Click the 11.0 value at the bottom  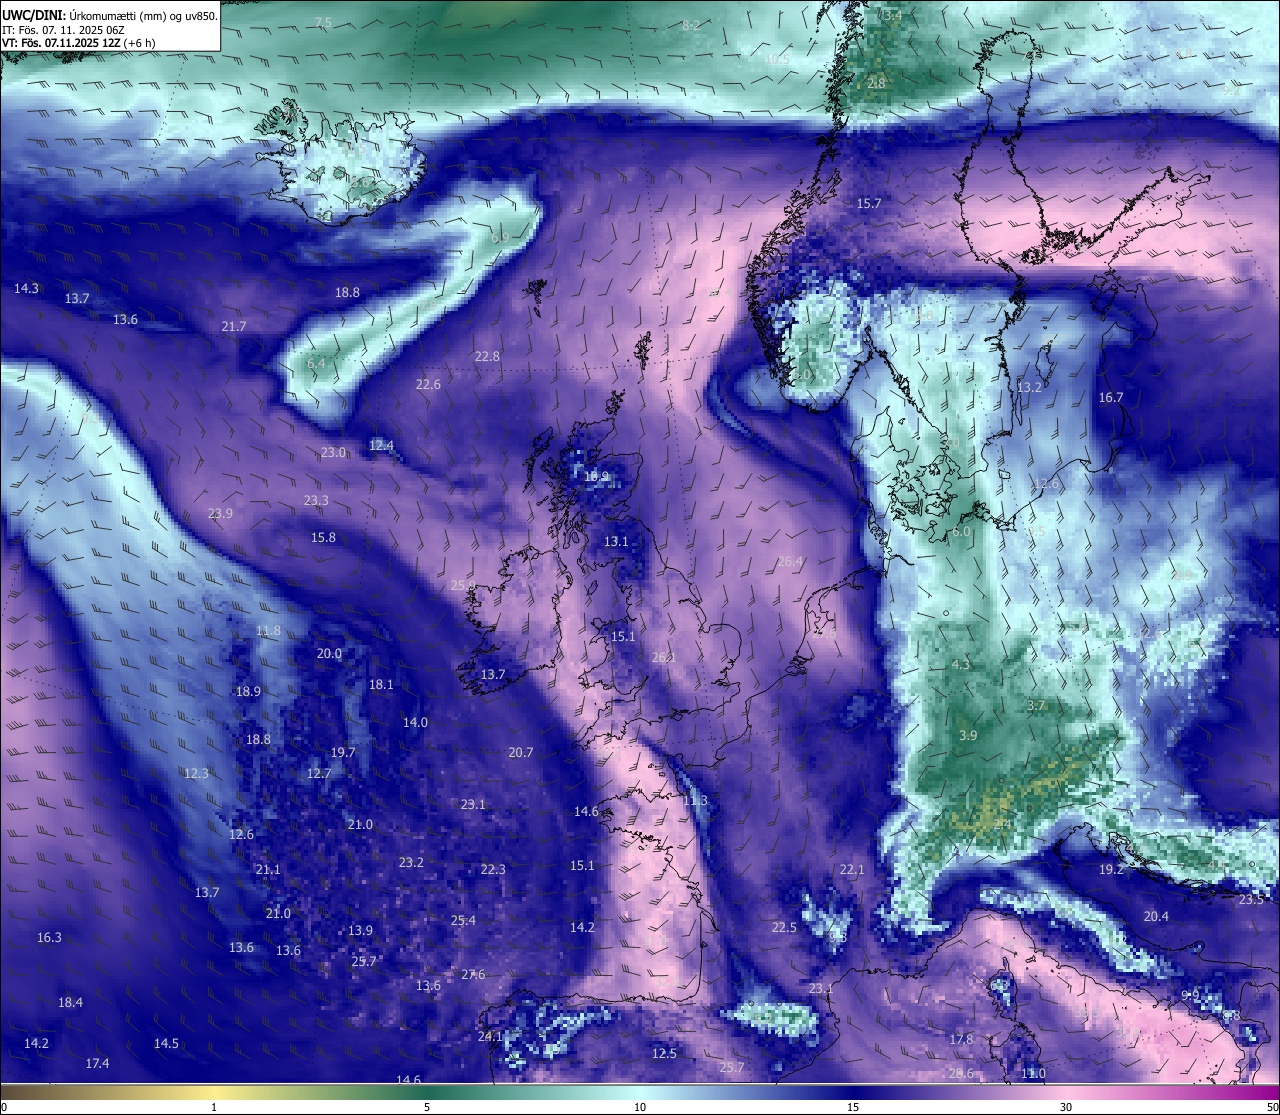(x=1033, y=1073)
